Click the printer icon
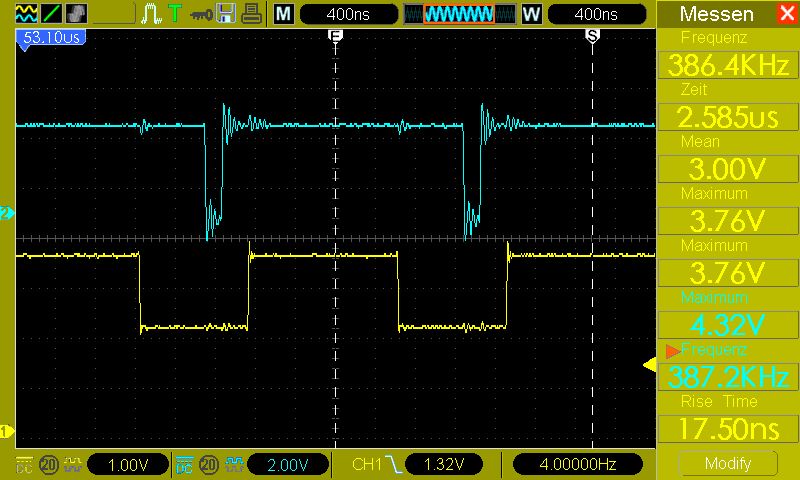The height and width of the screenshot is (480, 800). coord(252,14)
